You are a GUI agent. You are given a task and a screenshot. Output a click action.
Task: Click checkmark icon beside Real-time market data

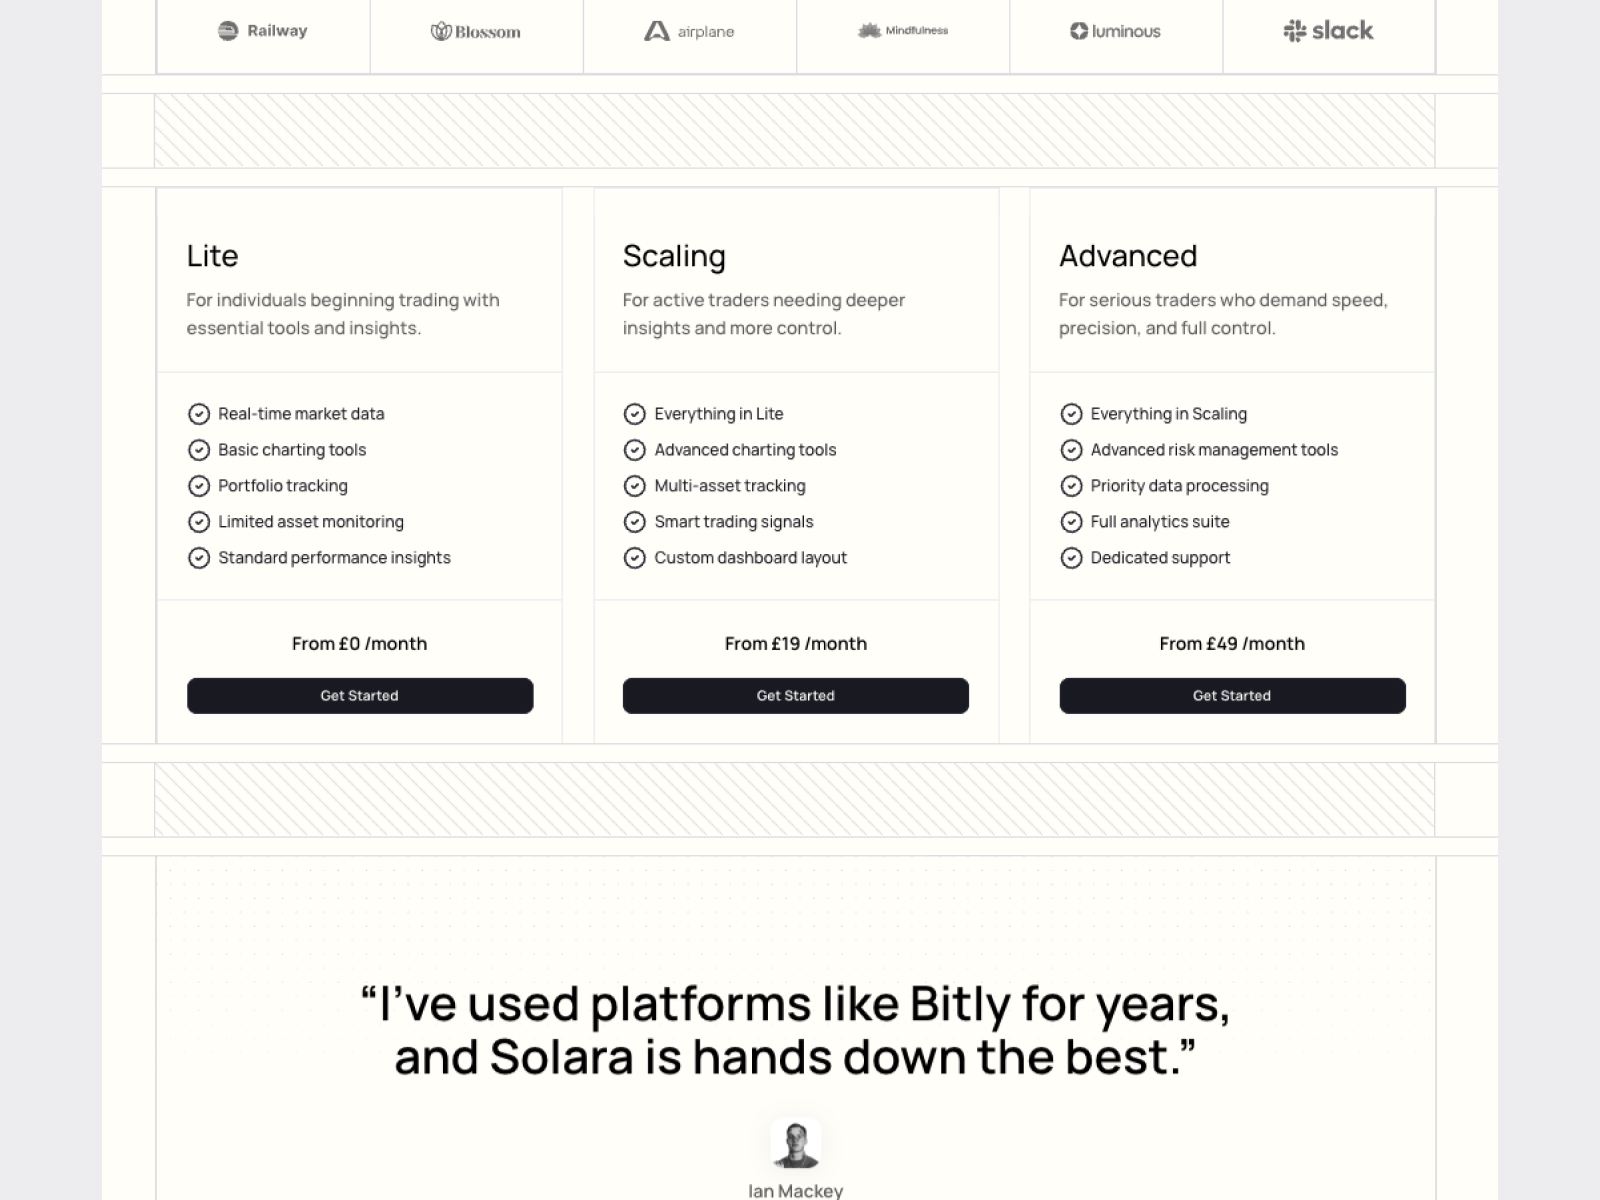[x=199, y=414]
